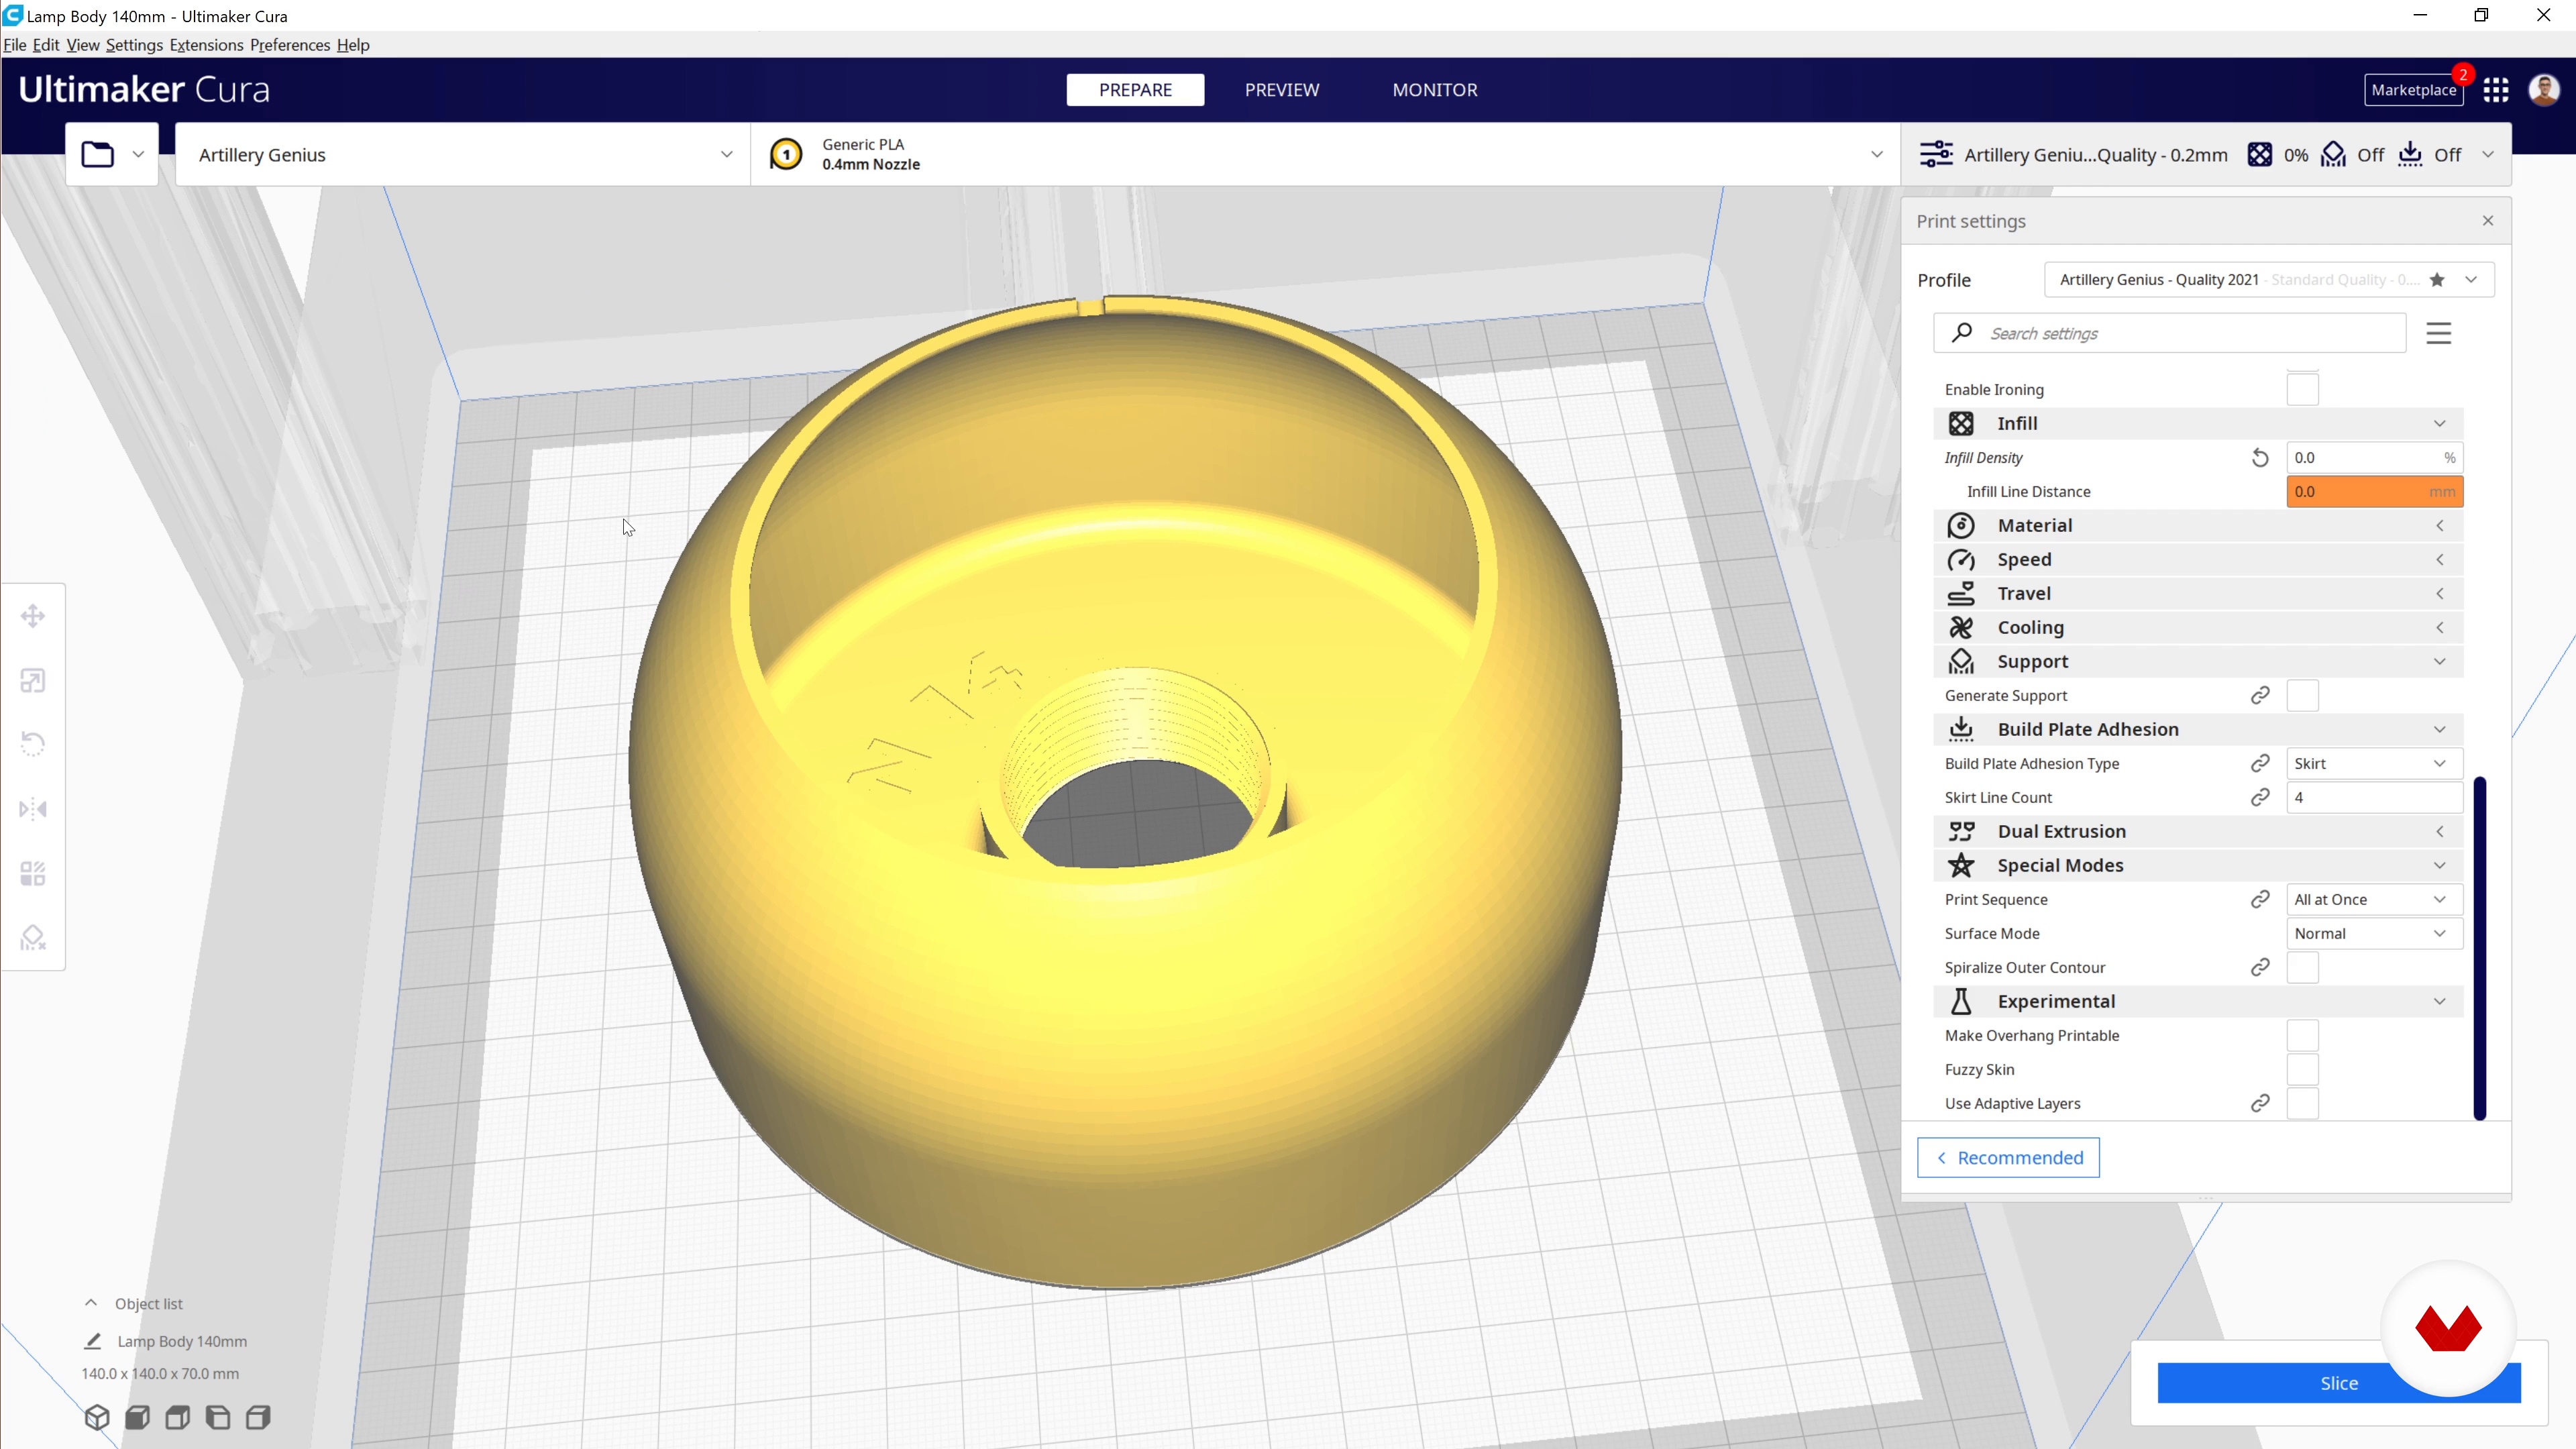Click link icon for Spiralize Outer Contour
The height and width of the screenshot is (1449, 2576).
tap(2260, 968)
